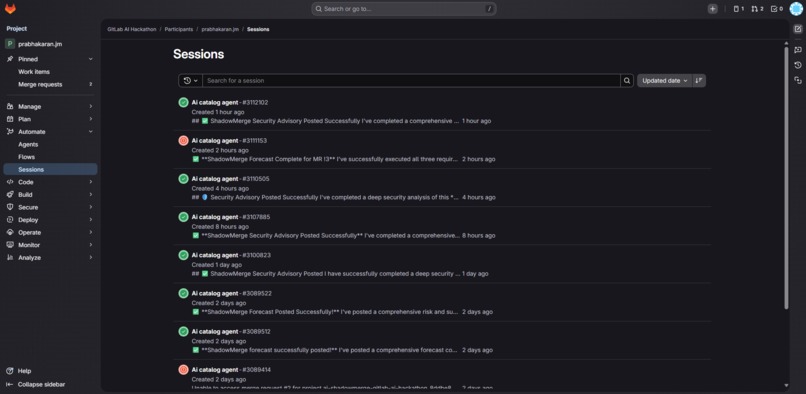806x394 pixels.
Task: Click the Help question mark icon
Action: (x=9, y=371)
